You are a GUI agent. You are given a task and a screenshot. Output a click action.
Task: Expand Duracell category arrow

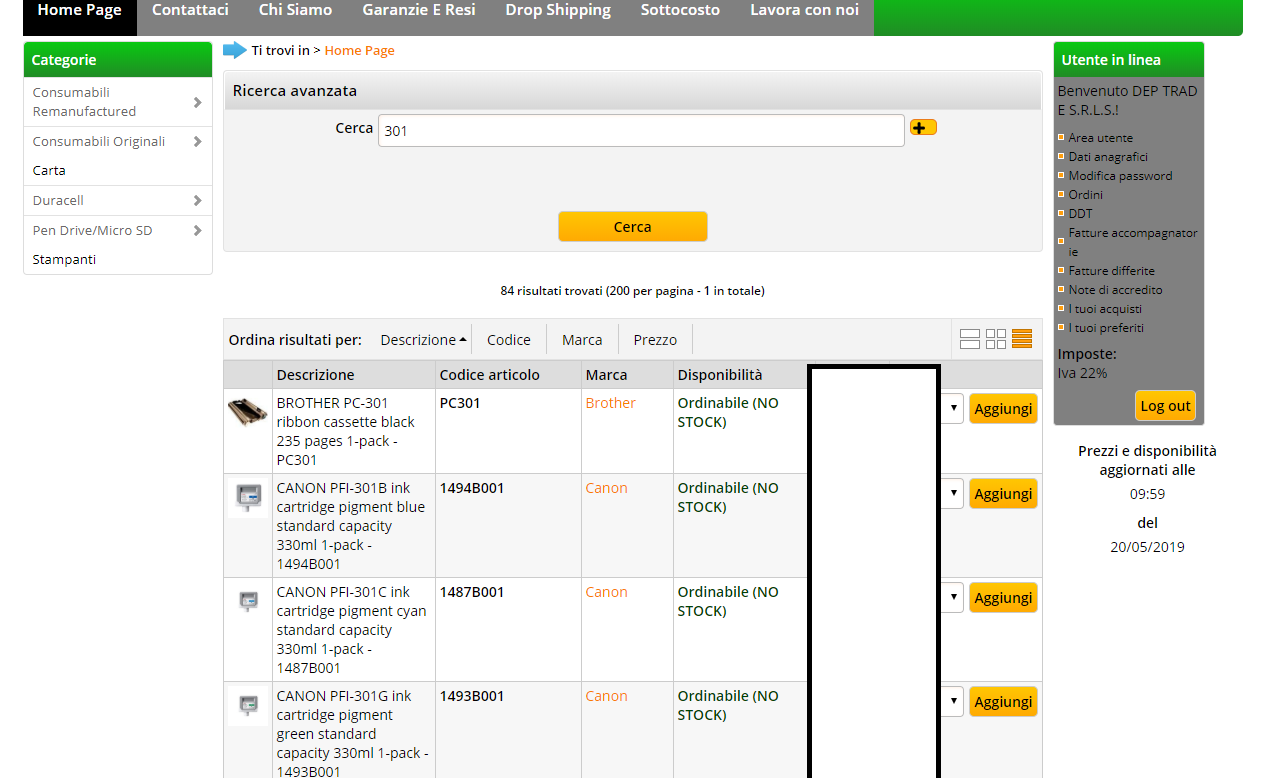[197, 201]
